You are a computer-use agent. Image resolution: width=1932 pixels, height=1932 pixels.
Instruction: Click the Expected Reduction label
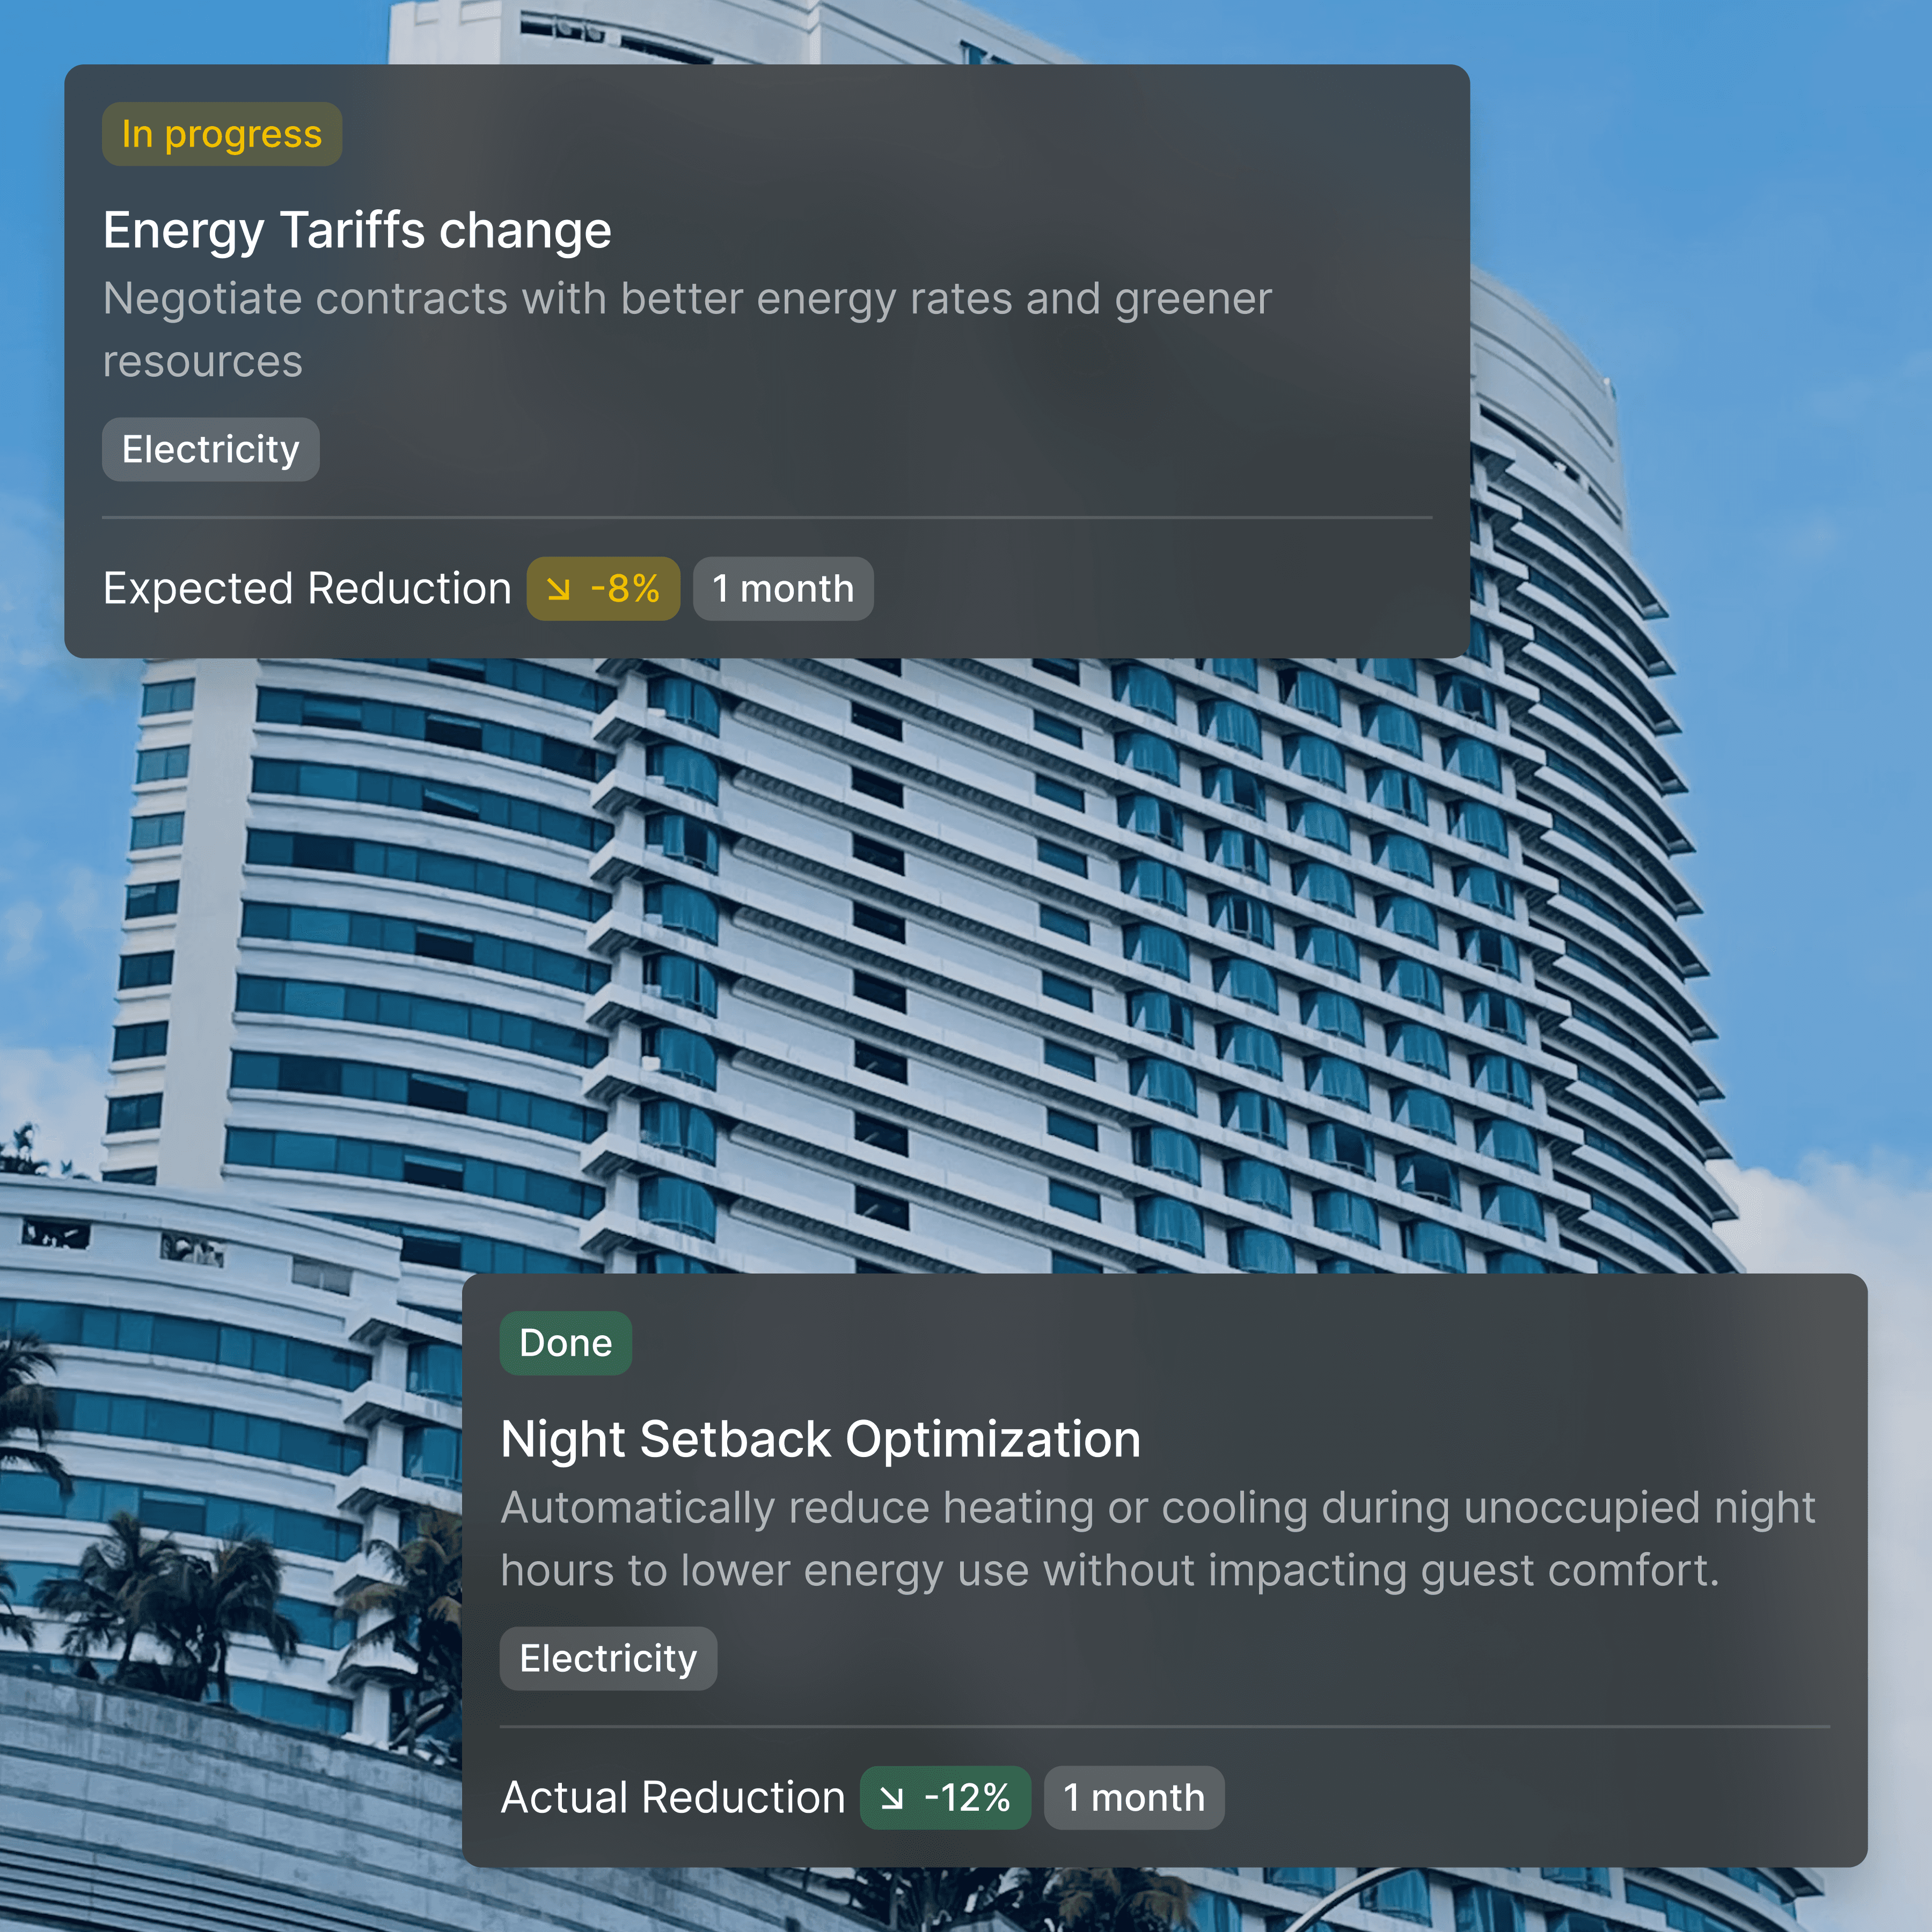307,589
